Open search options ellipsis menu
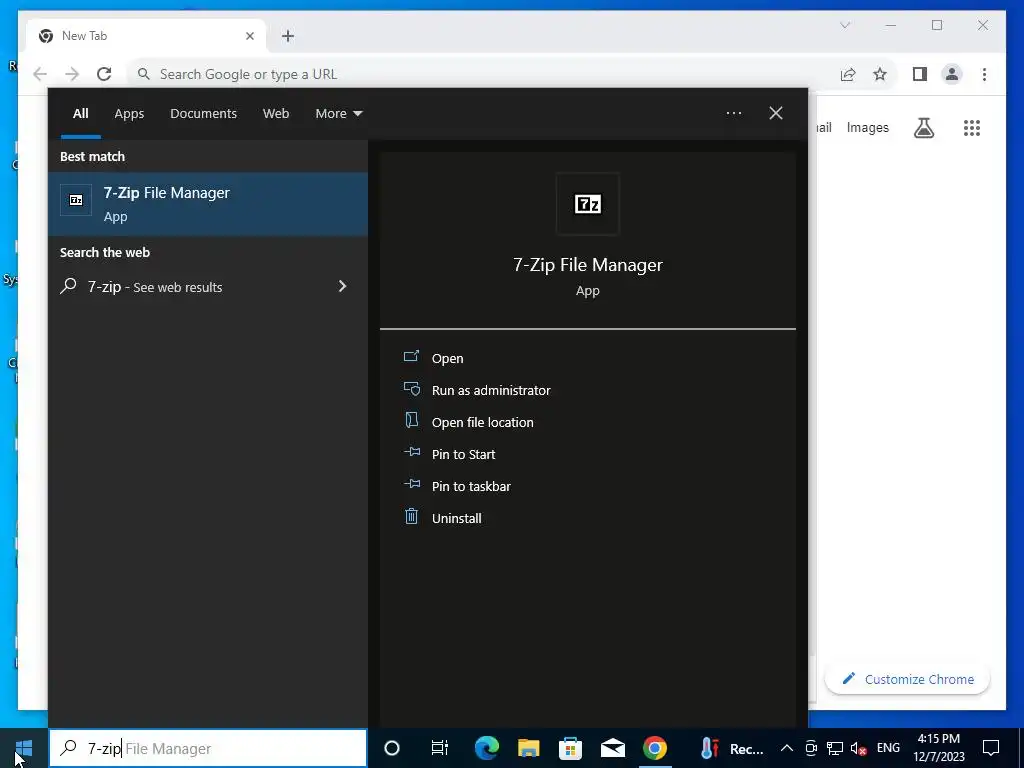 pyautogui.click(x=733, y=114)
